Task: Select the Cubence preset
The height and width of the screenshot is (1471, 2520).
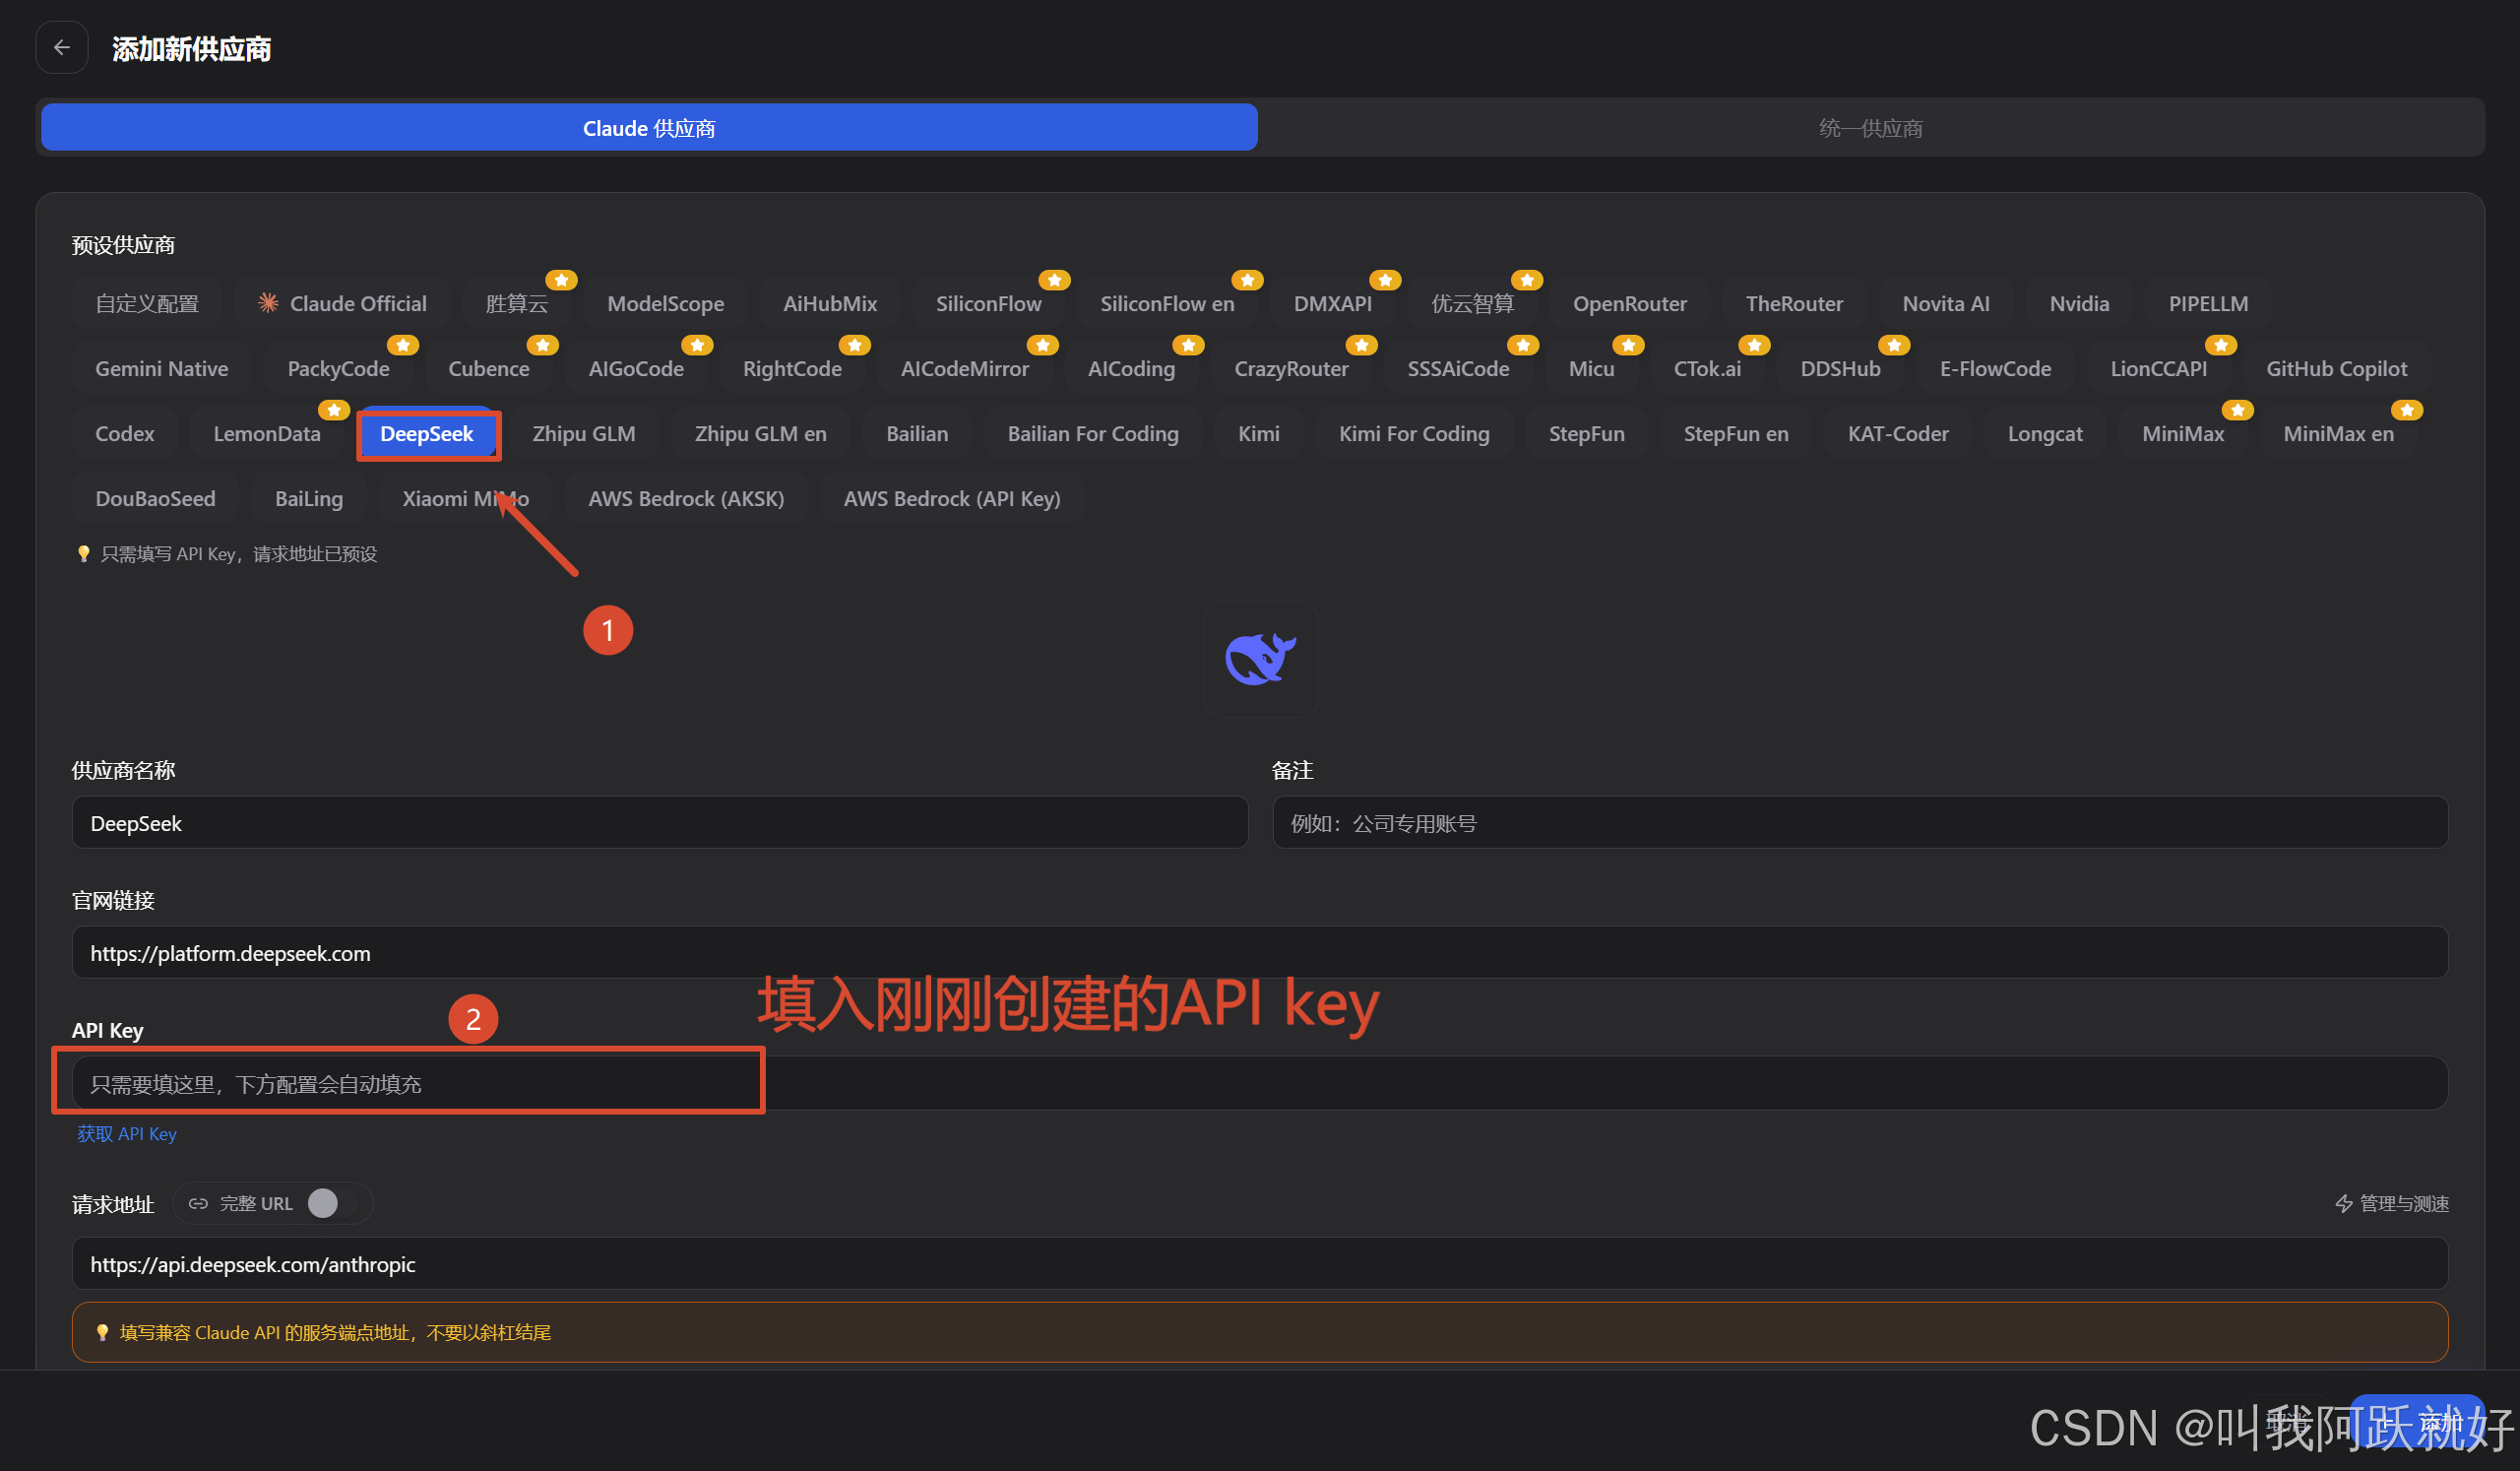Action: [x=489, y=368]
